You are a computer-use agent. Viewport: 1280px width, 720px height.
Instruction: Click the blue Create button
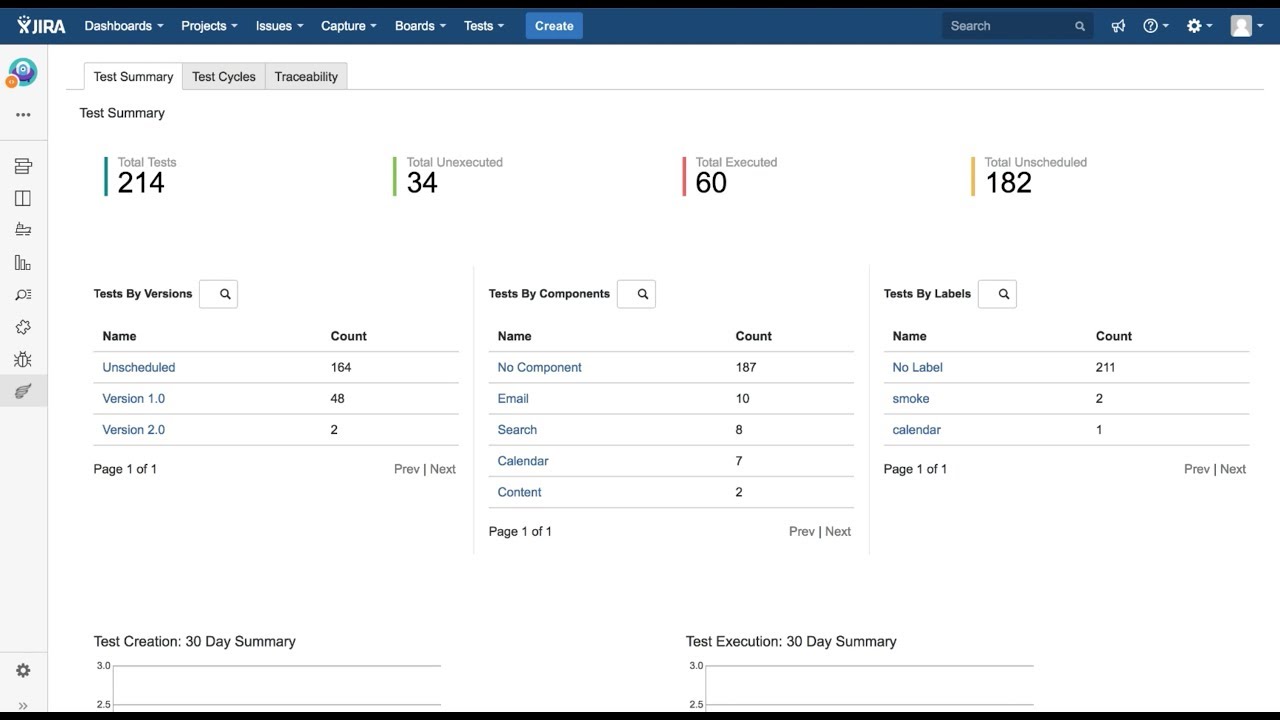[554, 26]
